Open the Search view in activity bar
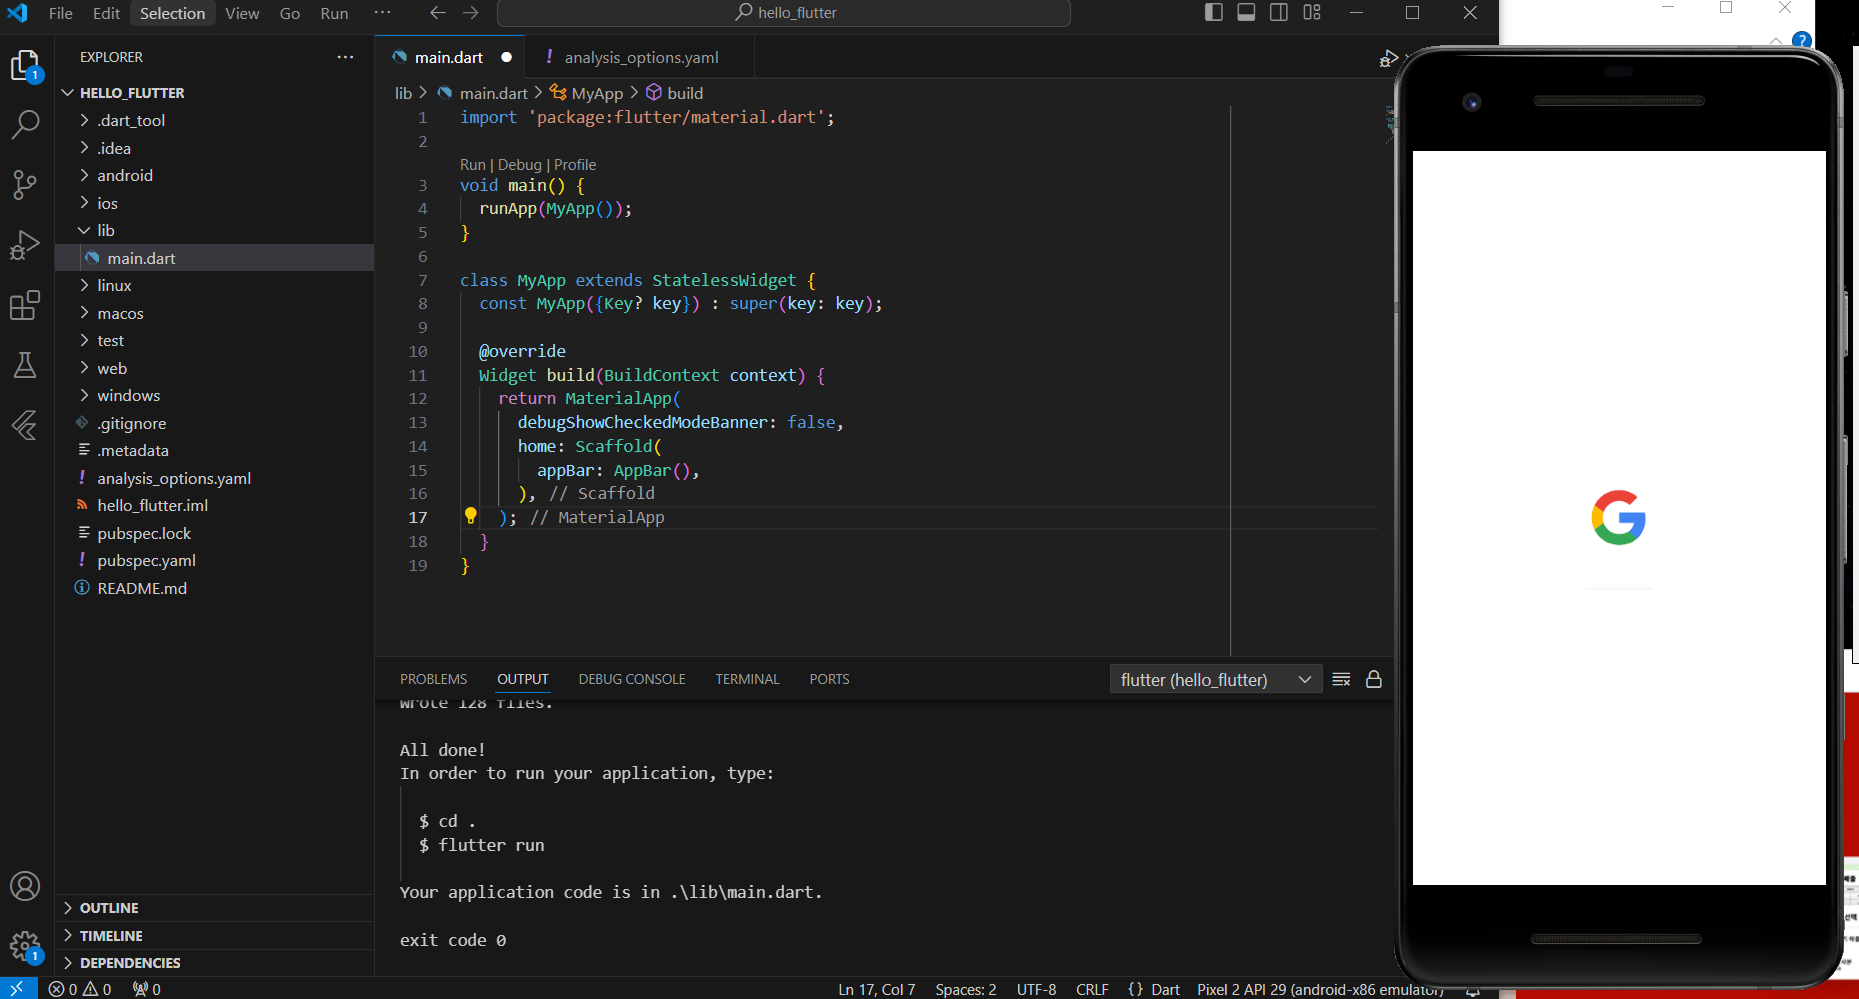 [x=25, y=124]
